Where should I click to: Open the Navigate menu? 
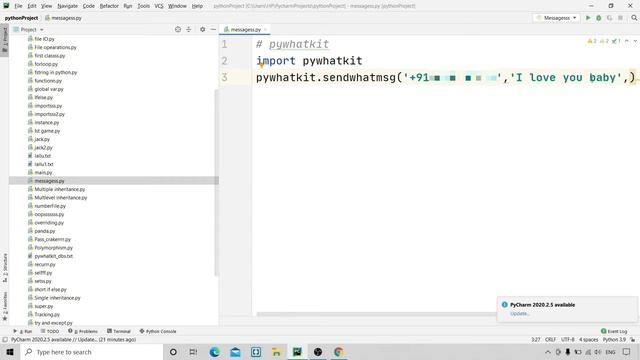tap(67, 6)
